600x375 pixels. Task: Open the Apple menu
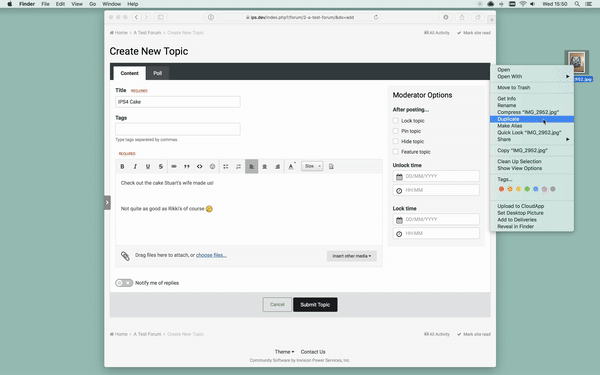(x=10, y=4)
